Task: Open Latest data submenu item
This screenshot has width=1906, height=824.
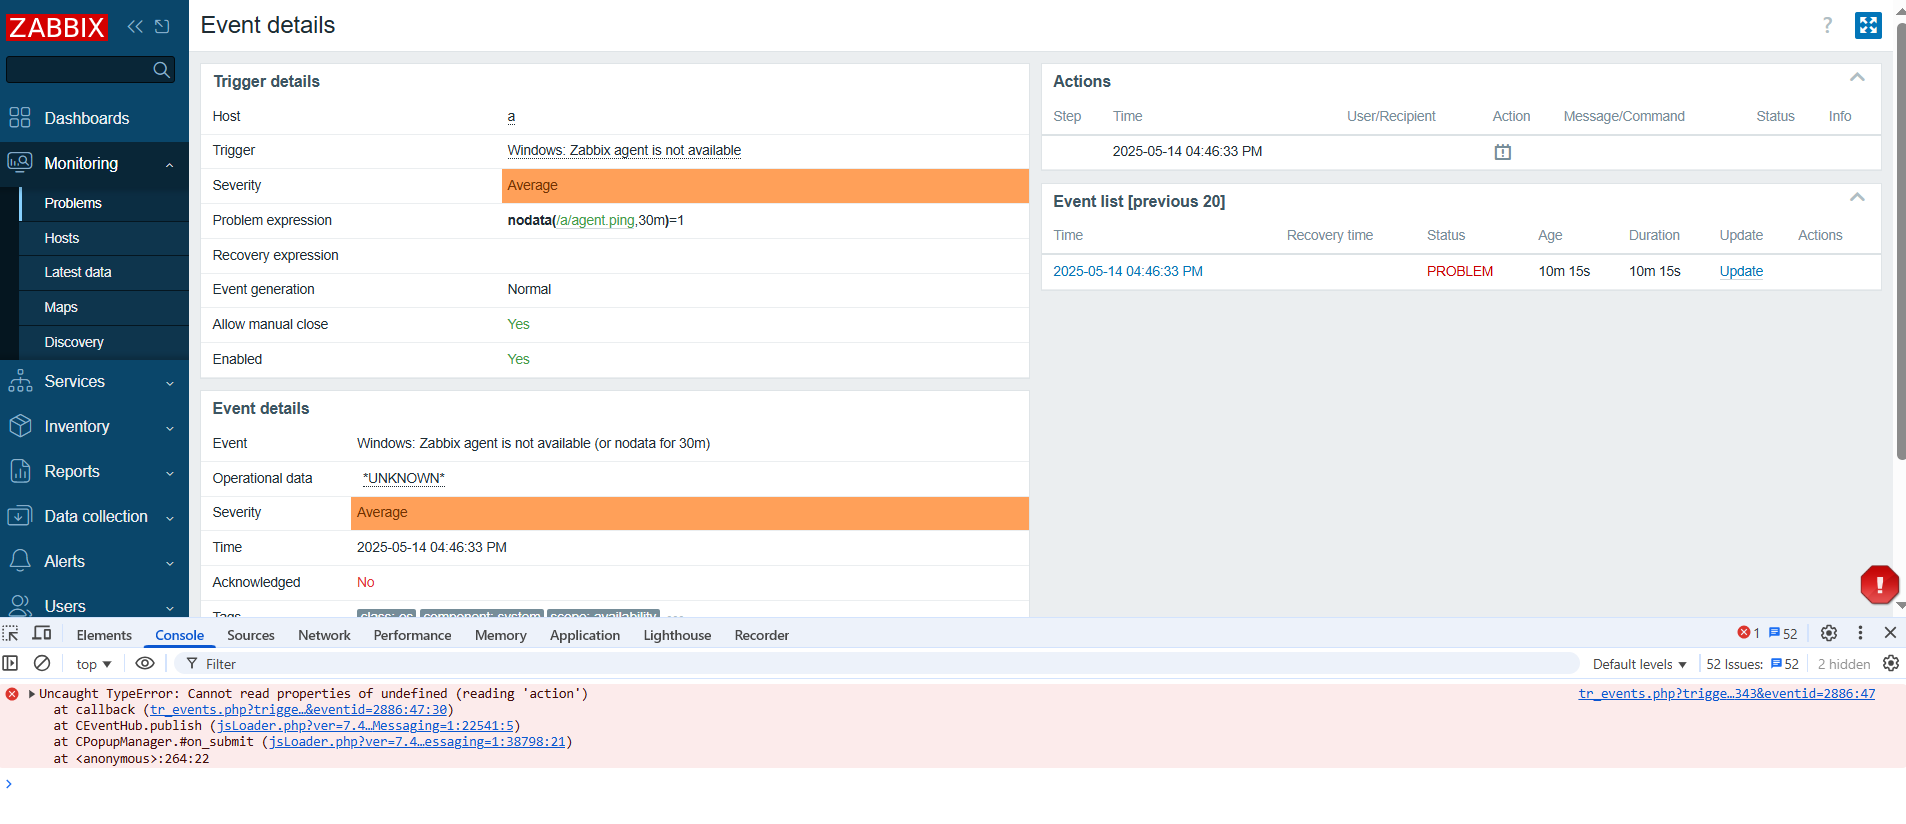Action: point(104,272)
